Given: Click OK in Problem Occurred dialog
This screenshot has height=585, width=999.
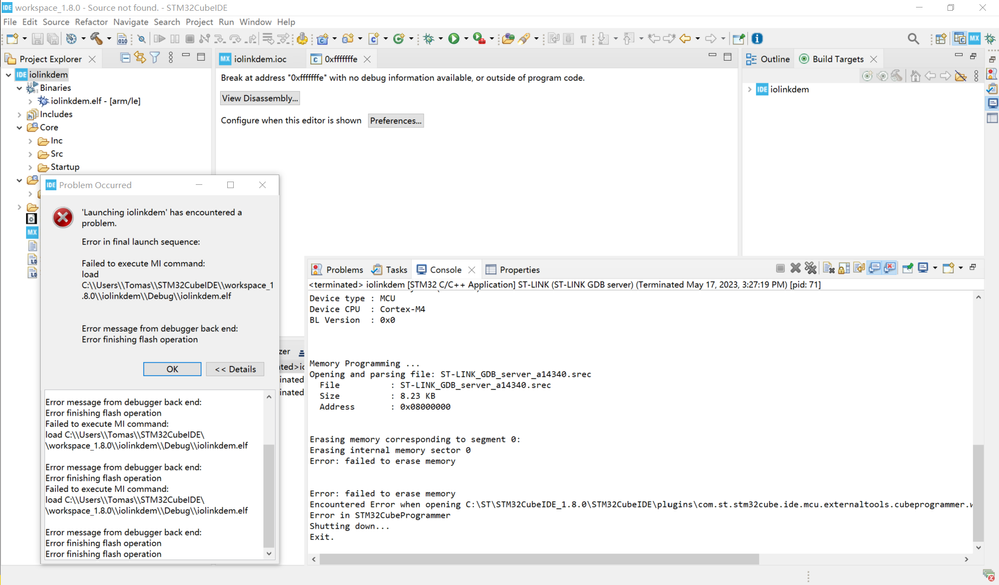Looking at the screenshot, I should (172, 369).
